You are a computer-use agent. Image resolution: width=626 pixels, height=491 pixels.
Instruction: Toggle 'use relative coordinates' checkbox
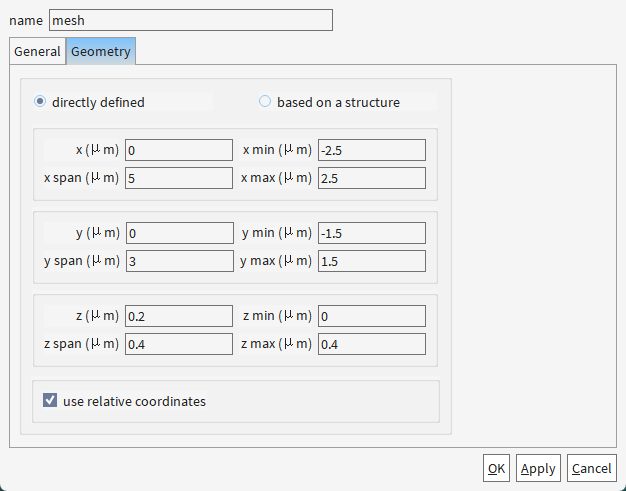coord(50,400)
